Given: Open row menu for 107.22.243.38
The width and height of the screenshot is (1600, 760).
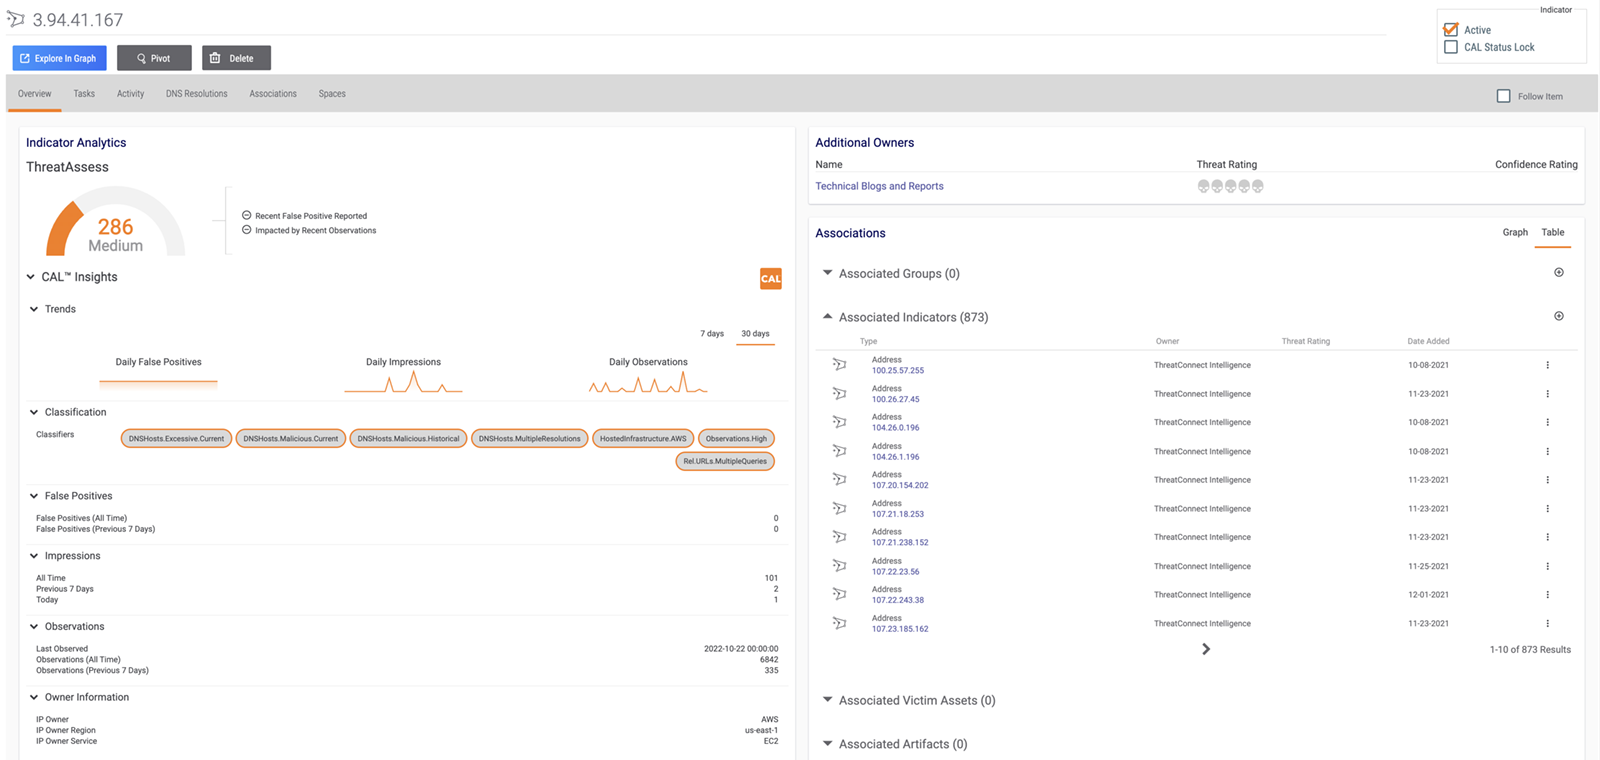Looking at the screenshot, I should point(1547,594).
